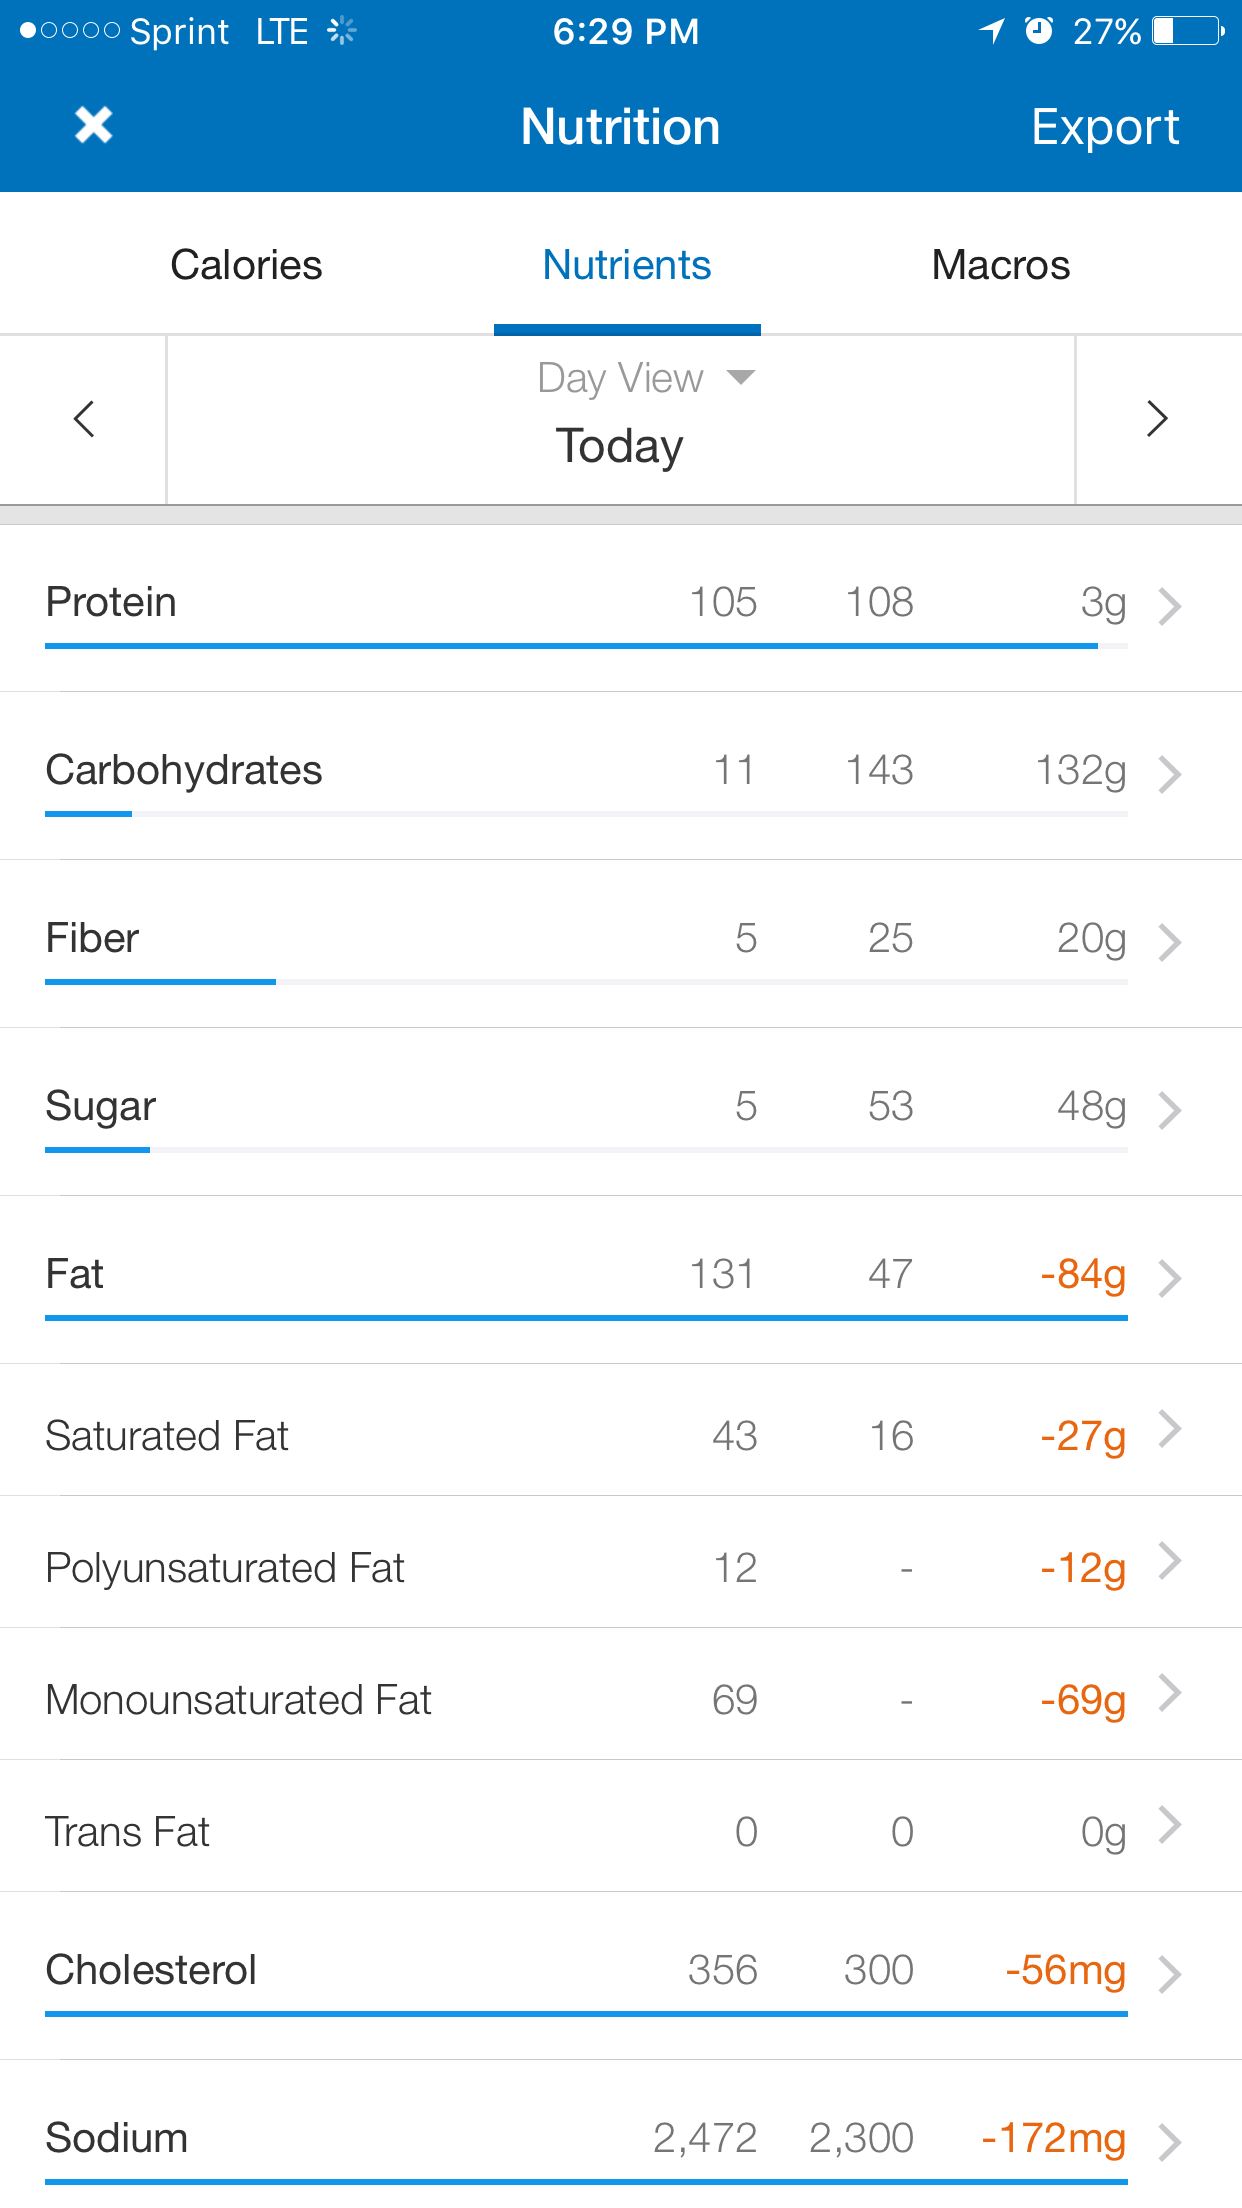Open Sugar details chevron
The image size is (1242, 2208).
pyautogui.click(x=1169, y=1110)
